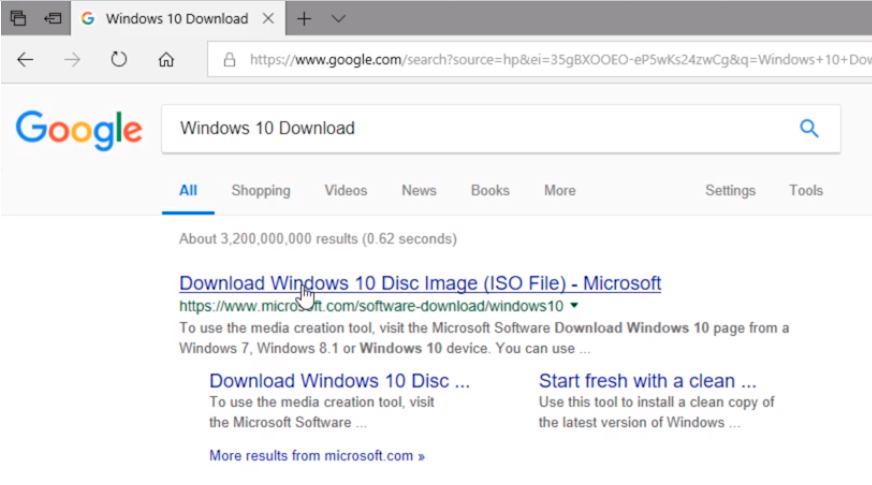Viewport: 872px width, 485px height.
Task: Open new tab with plus icon
Action: [x=304, y=19]
